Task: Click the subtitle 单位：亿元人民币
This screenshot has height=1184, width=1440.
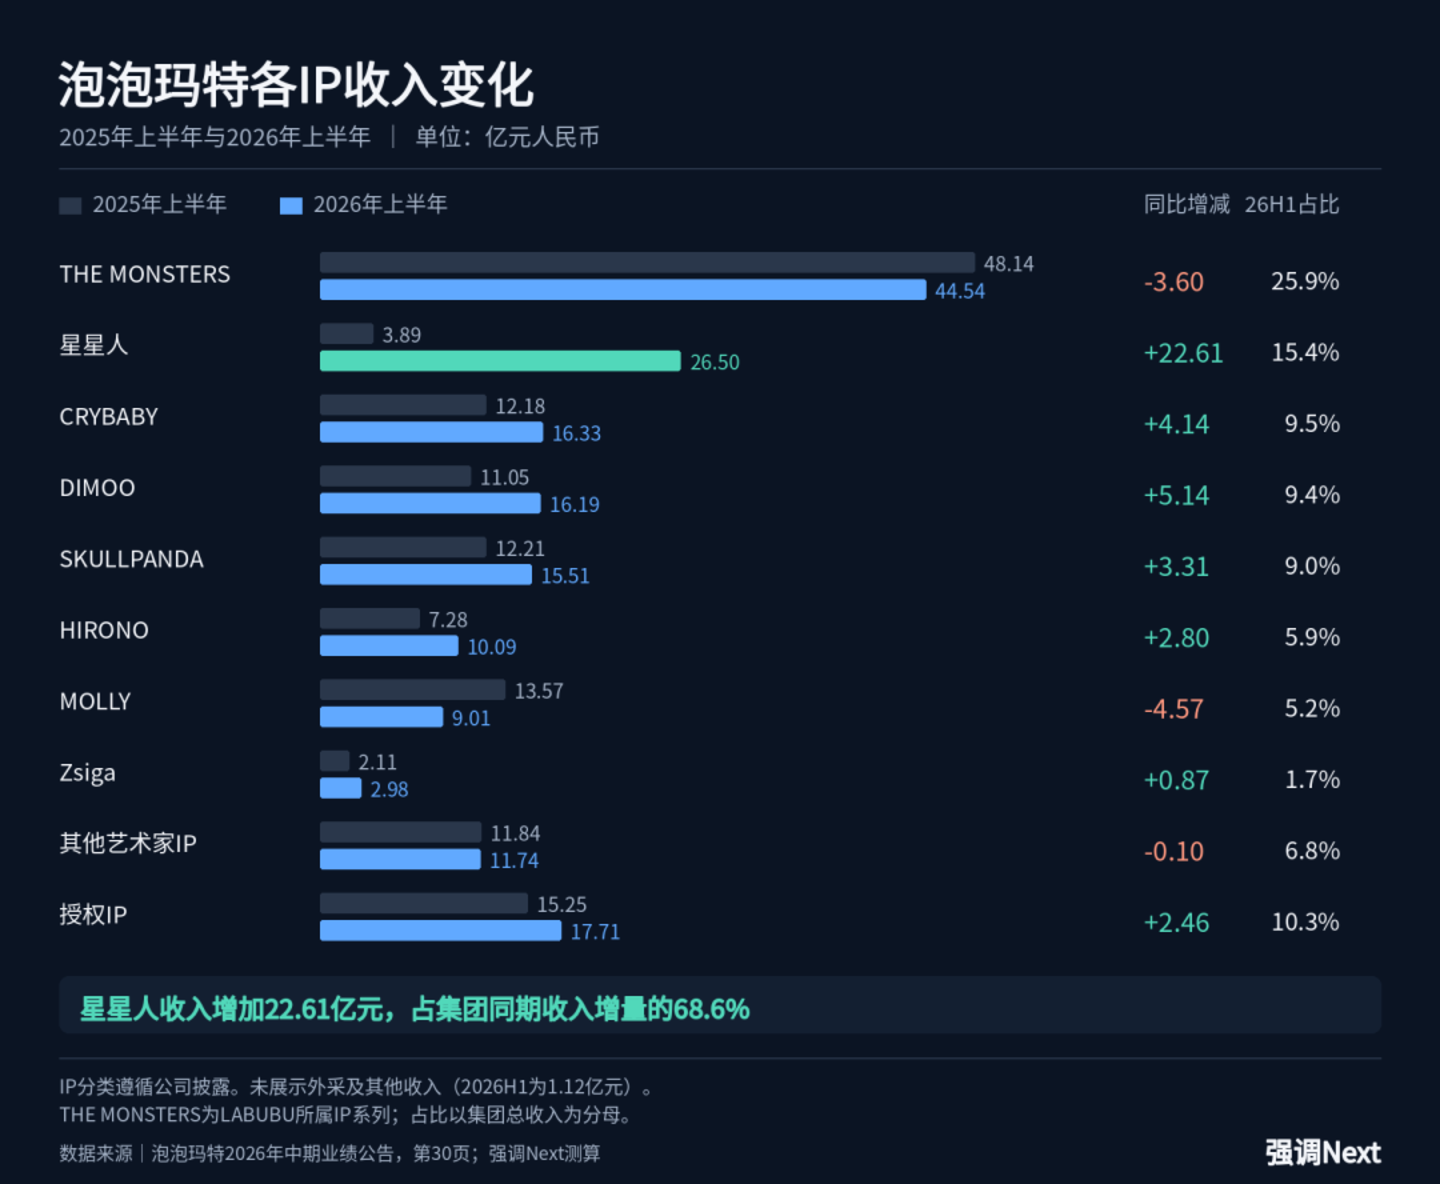Action: (x=508, y=137)
